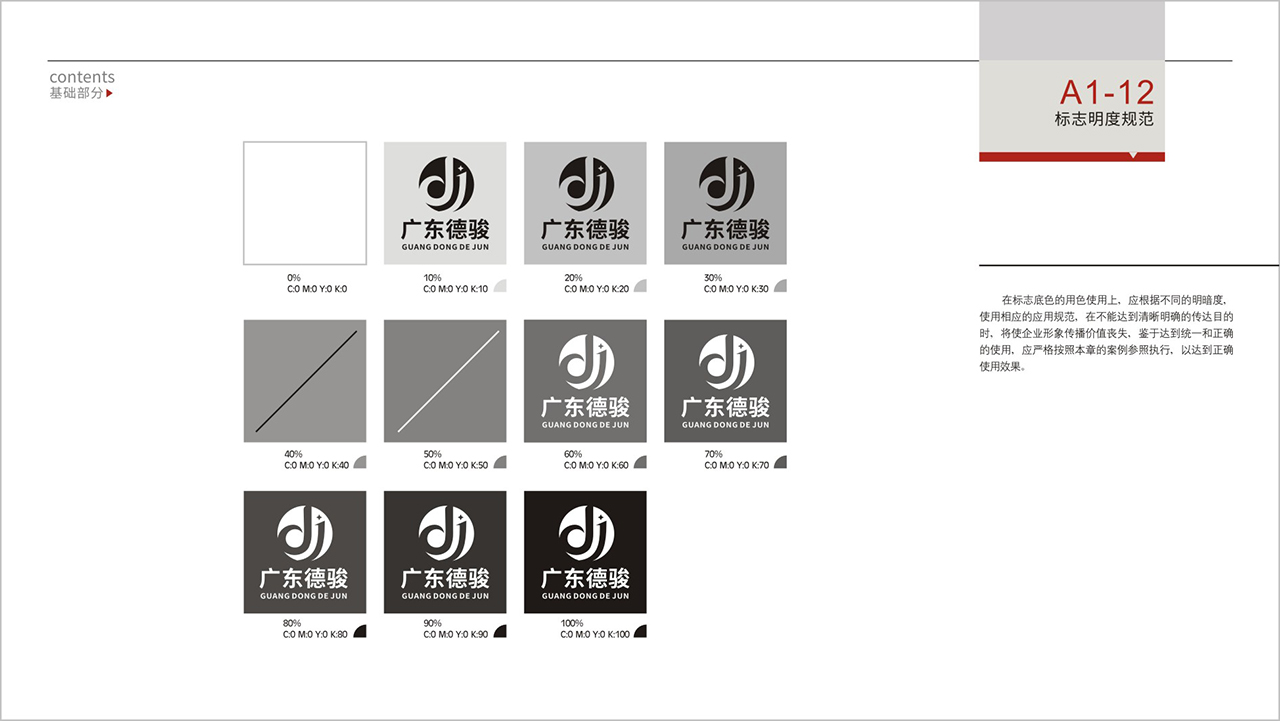The height and width of the screenshot is (721, 1280).
Task: Click the "C:0 M:0 Y:0 K:90" label
Action: pyautogui.click(x=456, y=634)
